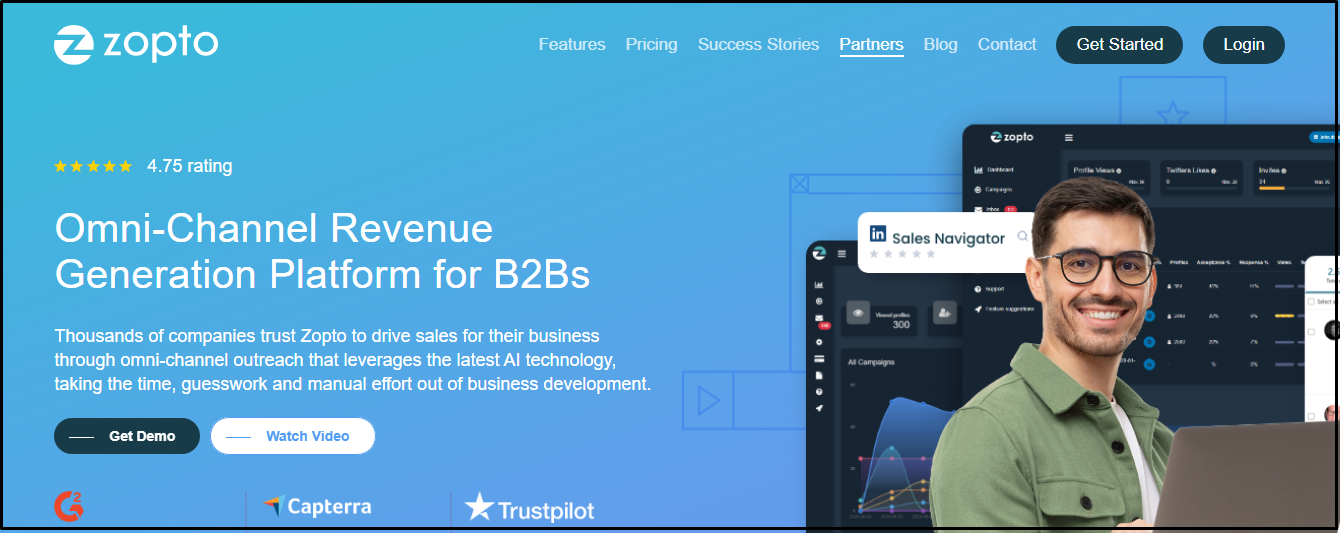Click the Zopto logo in the header

[x=135, y=44]
